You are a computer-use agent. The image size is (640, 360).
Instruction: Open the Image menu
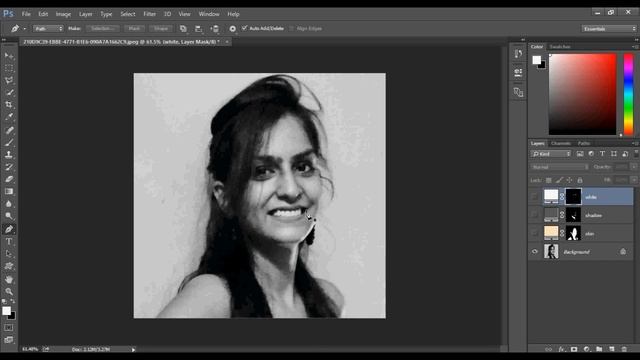click(x=63, y=14)
